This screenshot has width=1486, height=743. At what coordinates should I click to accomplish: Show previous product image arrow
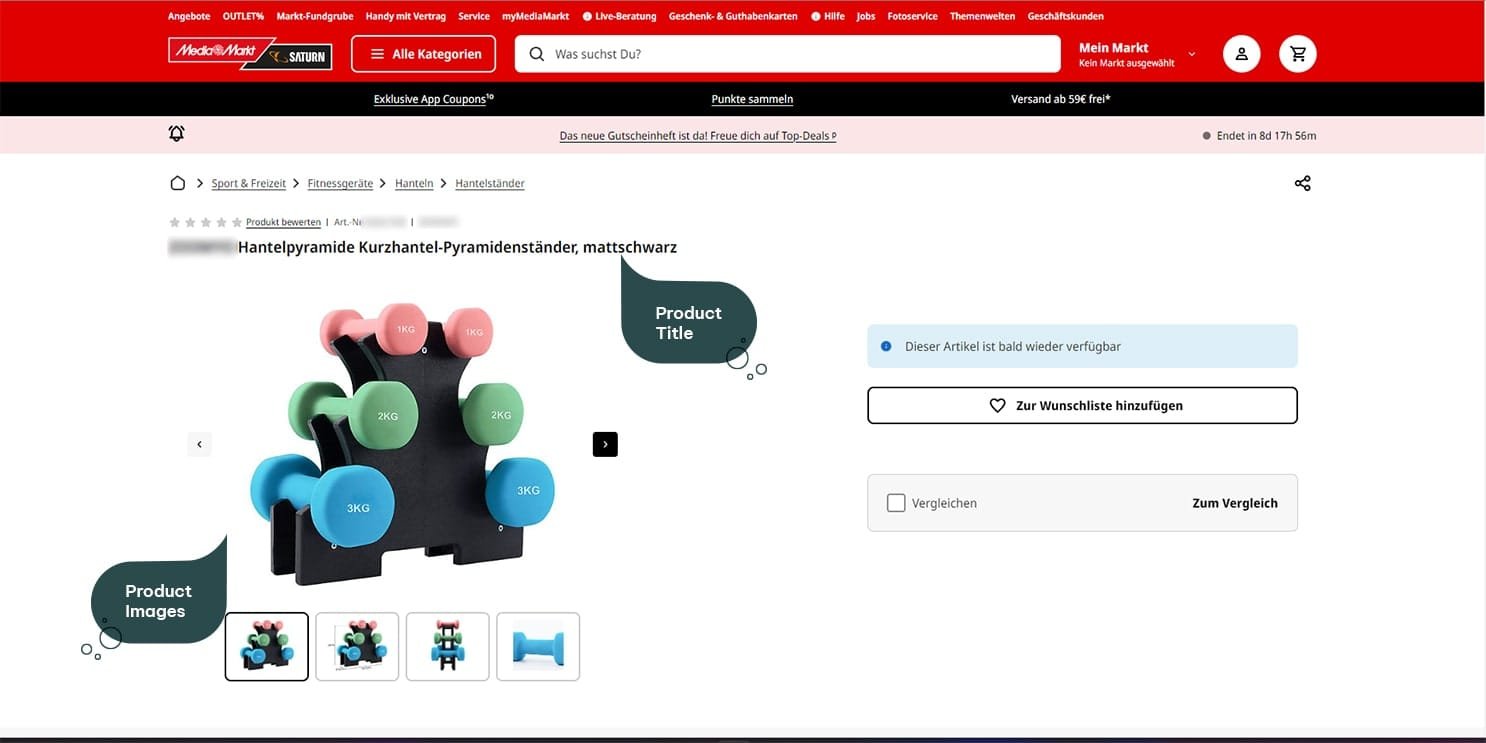coord(199,444)
